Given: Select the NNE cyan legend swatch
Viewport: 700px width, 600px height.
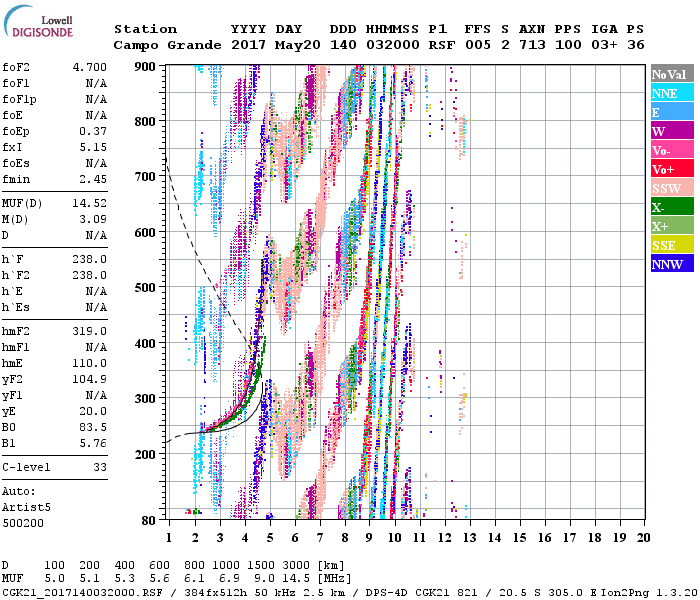Looking at the screenshot, I should (672, 93).
